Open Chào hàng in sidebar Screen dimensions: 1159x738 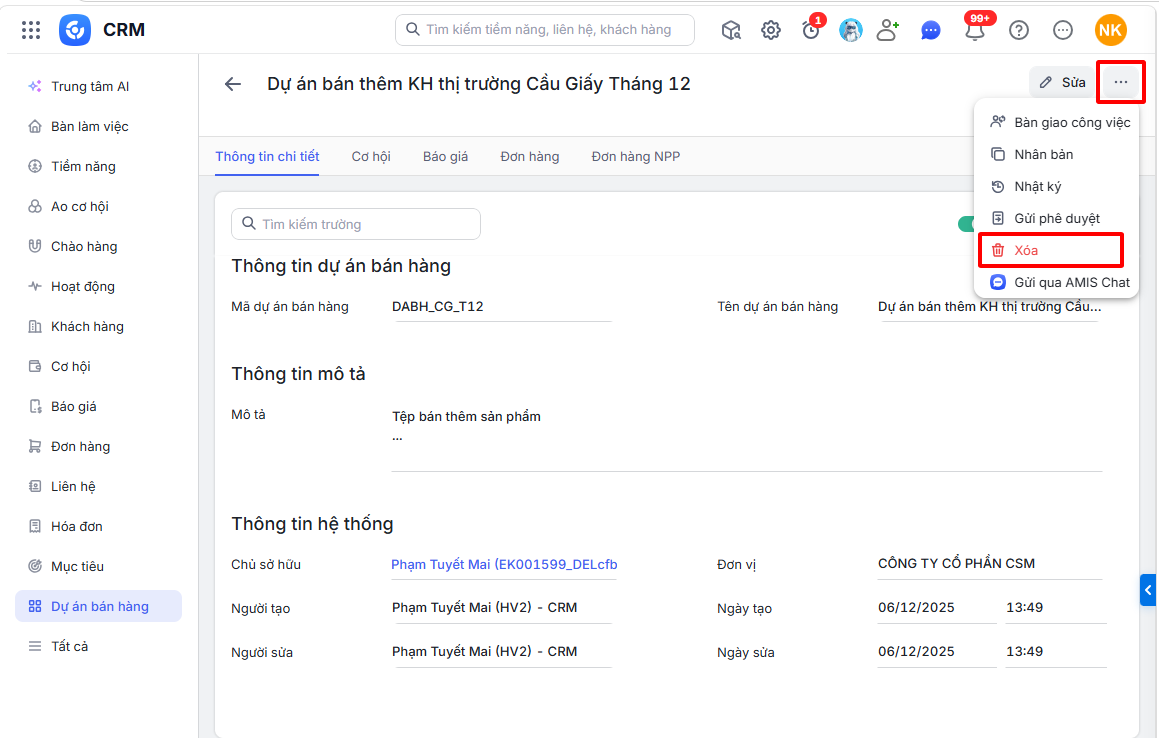pos(98,246)
